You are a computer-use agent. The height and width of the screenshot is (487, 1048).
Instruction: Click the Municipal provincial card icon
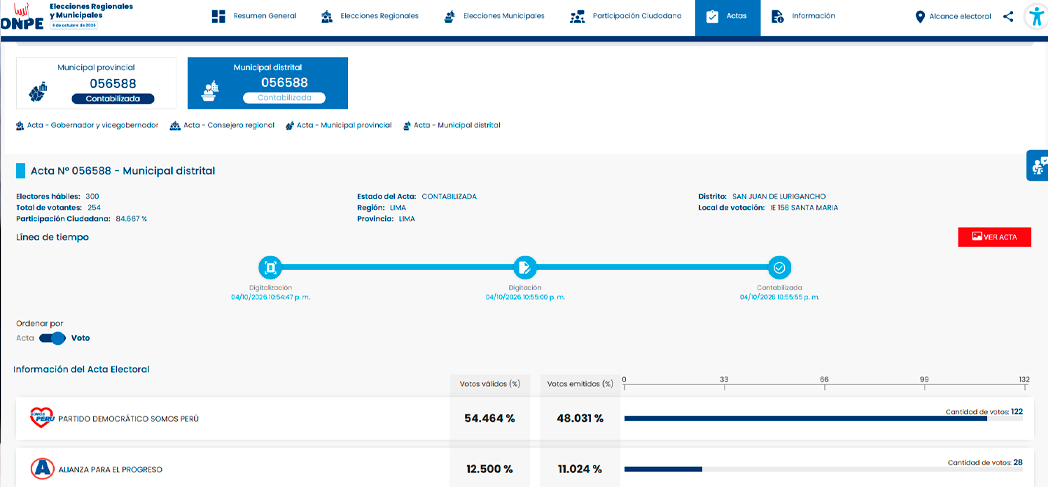point(38,92)
